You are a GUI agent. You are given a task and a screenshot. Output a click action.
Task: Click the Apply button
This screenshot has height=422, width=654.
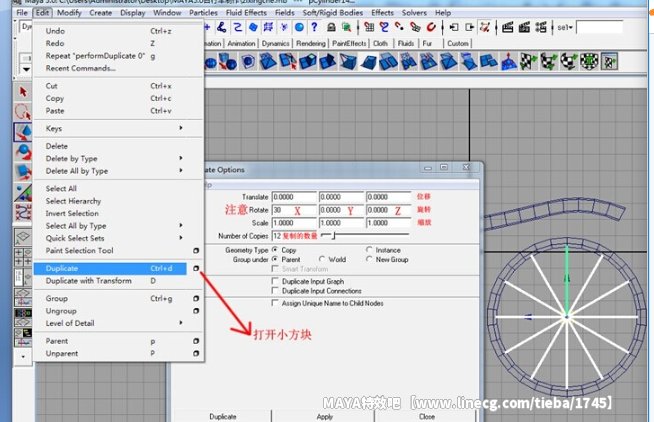324,417
